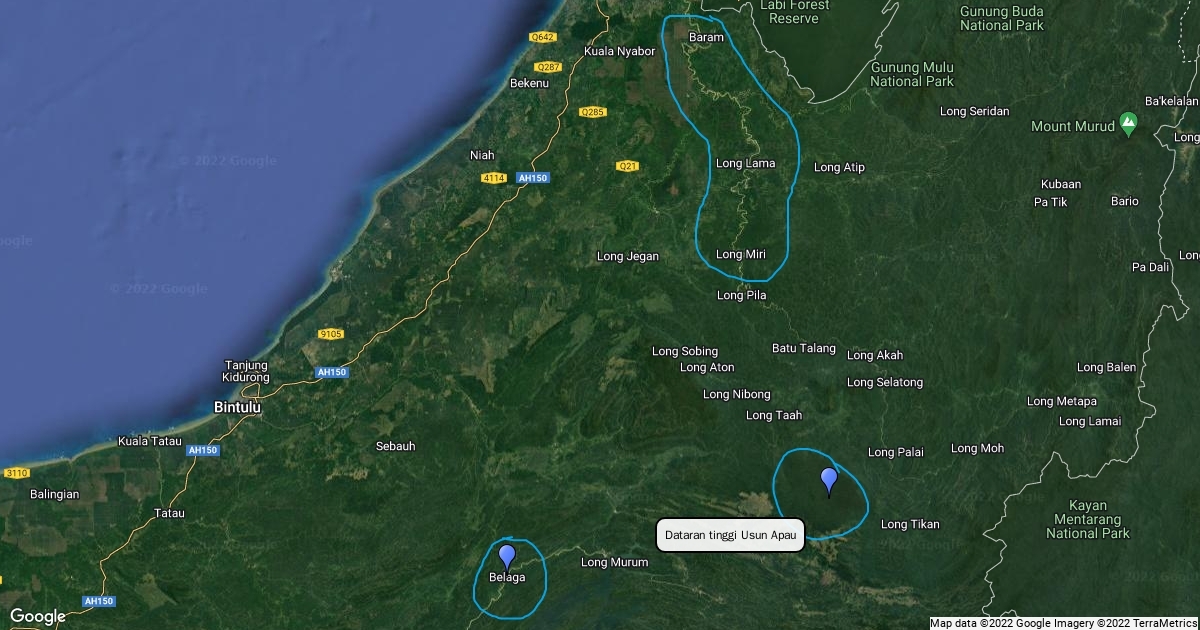
Task: Click the 3110 road shield
Action: coord(17,472)
